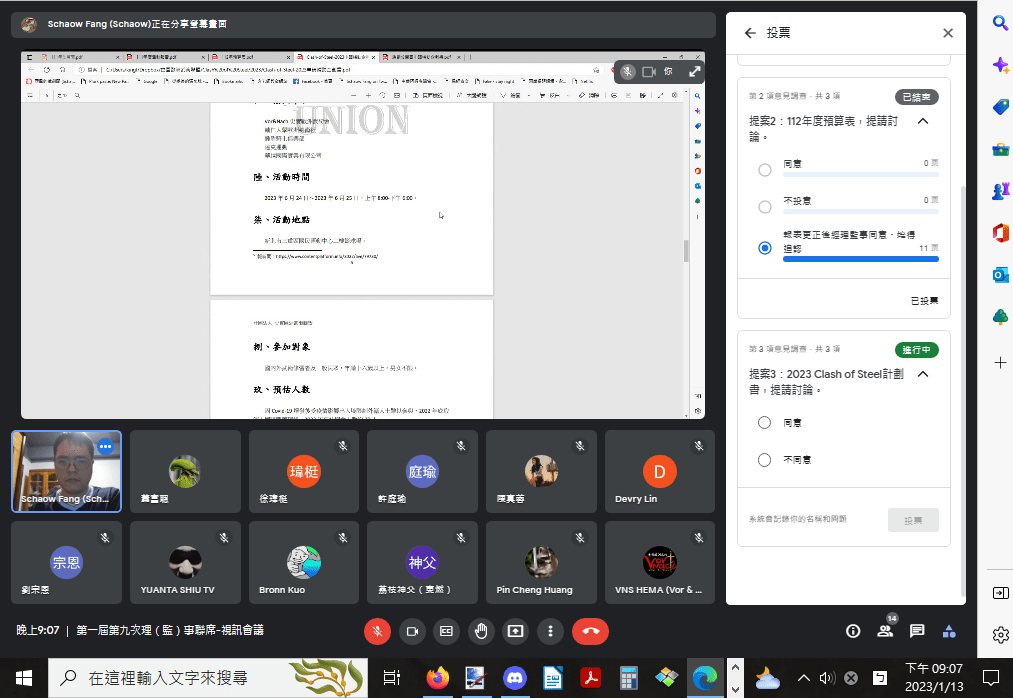1013x698 pixels.
Task: Open the meeting chat panel
Action: click(x=917, y=631)
